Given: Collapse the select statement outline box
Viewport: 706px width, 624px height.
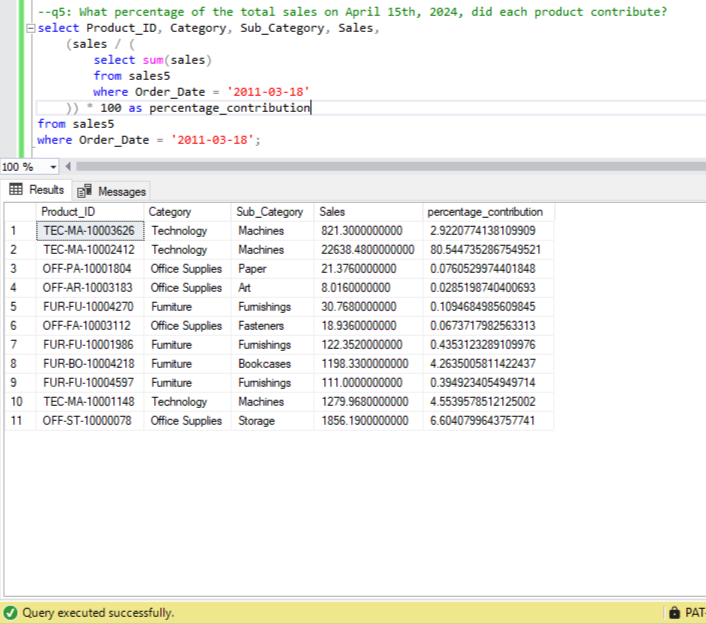Looking at the screenshot, I should tap(31, 28).
